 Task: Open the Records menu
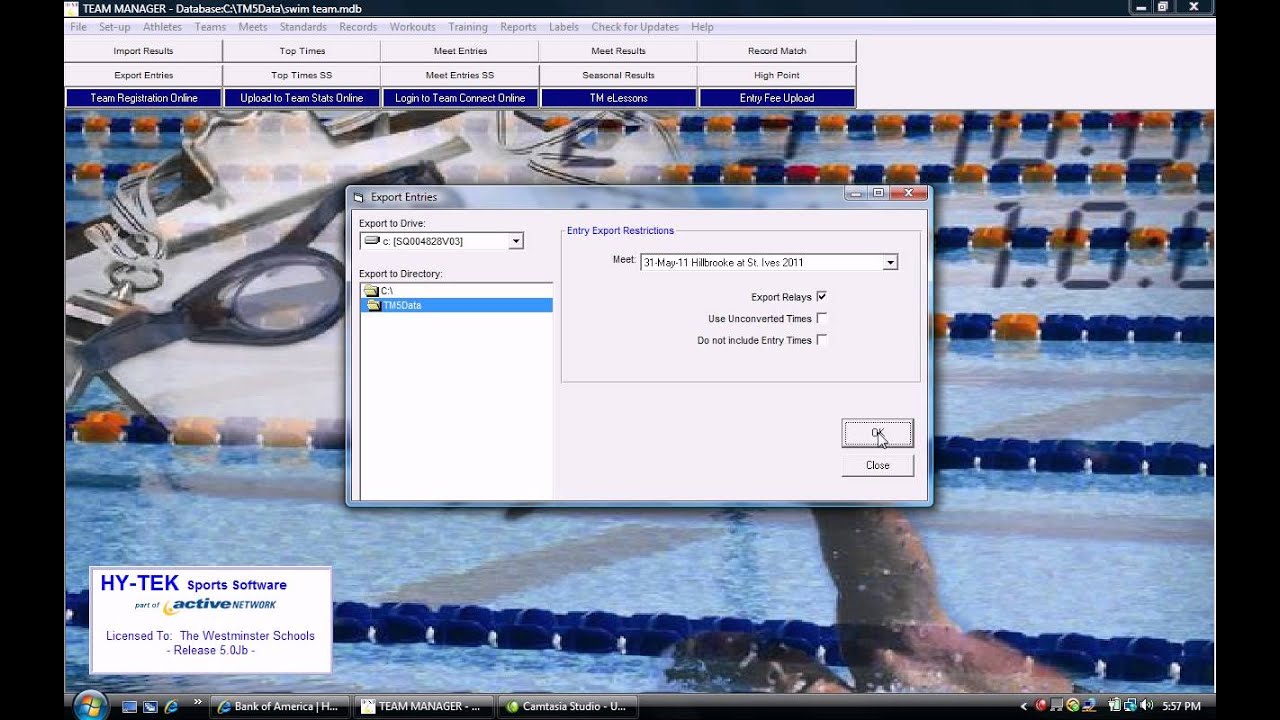[x=358, y=27]
